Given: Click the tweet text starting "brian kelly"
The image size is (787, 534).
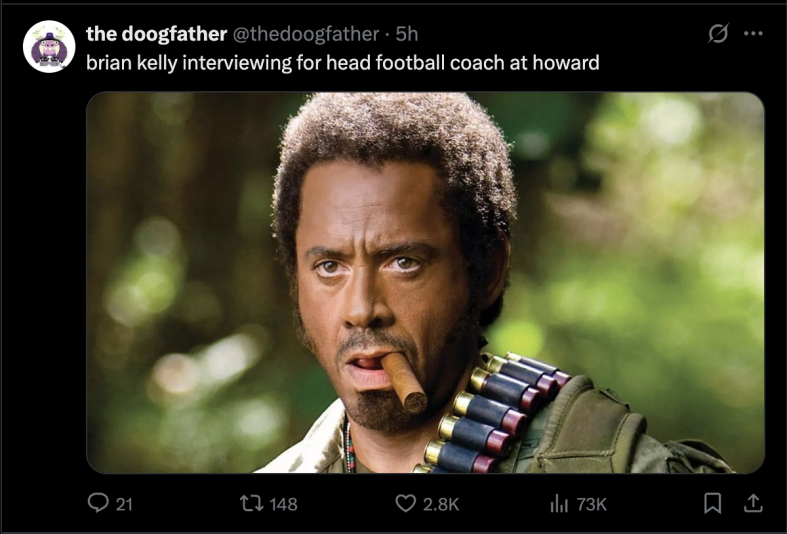Looking at the screenshot, I should (300, 62).
